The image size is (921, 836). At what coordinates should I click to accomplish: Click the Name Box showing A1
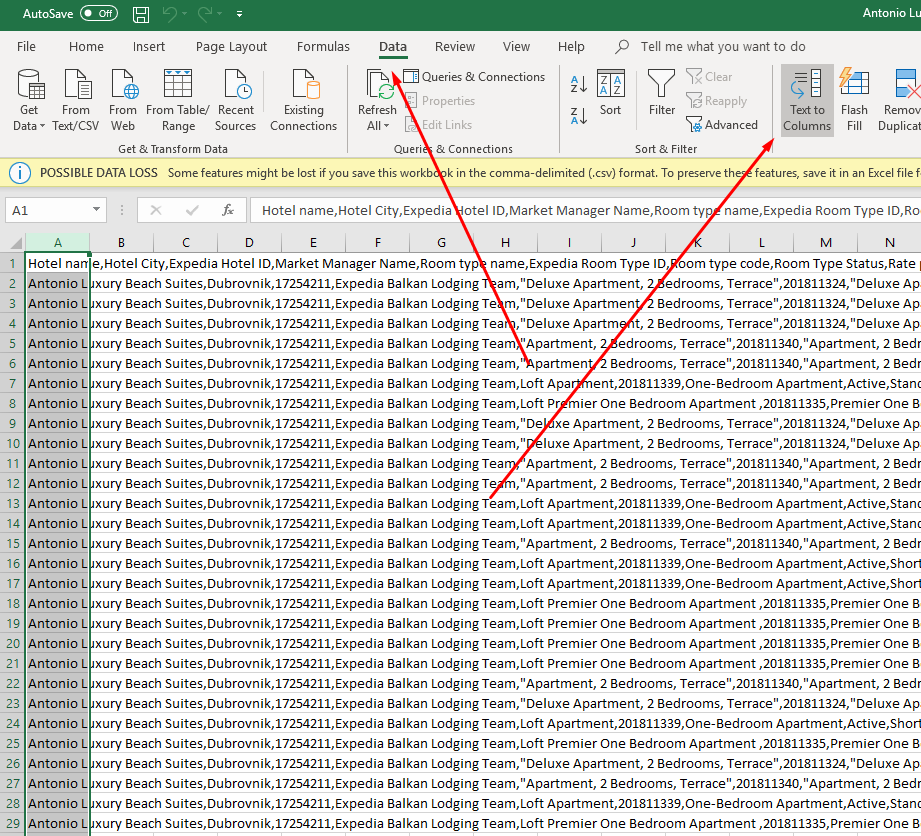click(47, 210)
